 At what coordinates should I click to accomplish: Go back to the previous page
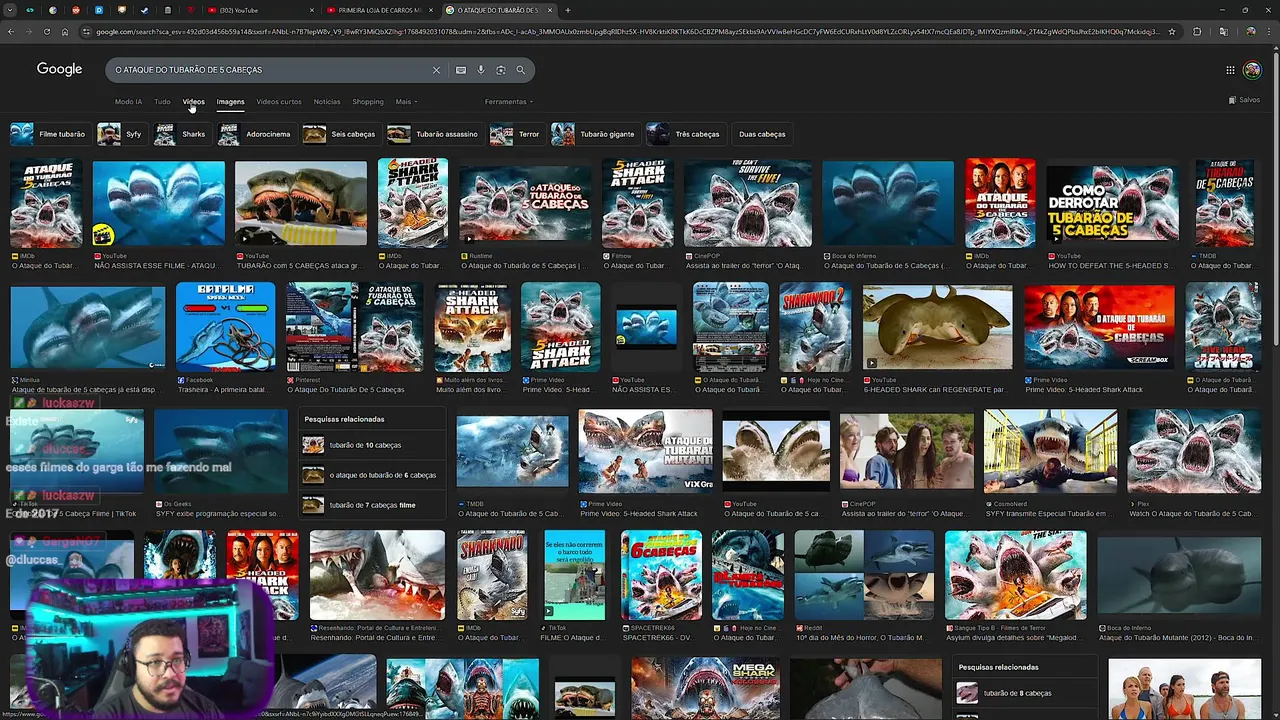tap(11, 32)
